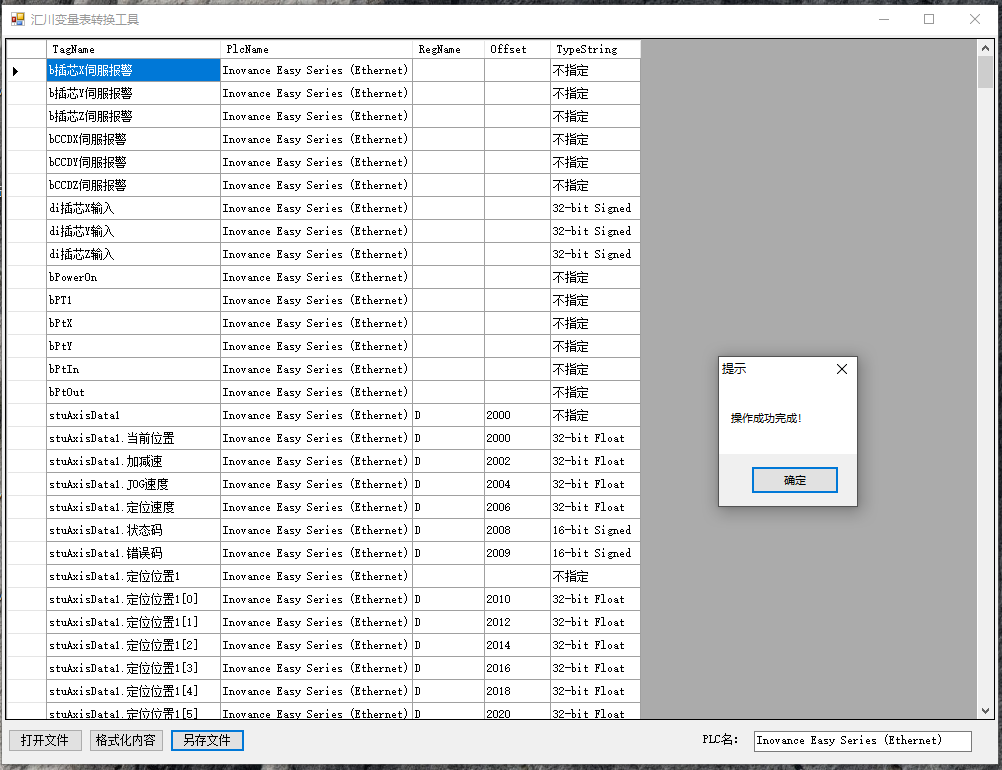Sort by the TagName column header
Screen dimensions: 1002x770
tap(133, 49)
